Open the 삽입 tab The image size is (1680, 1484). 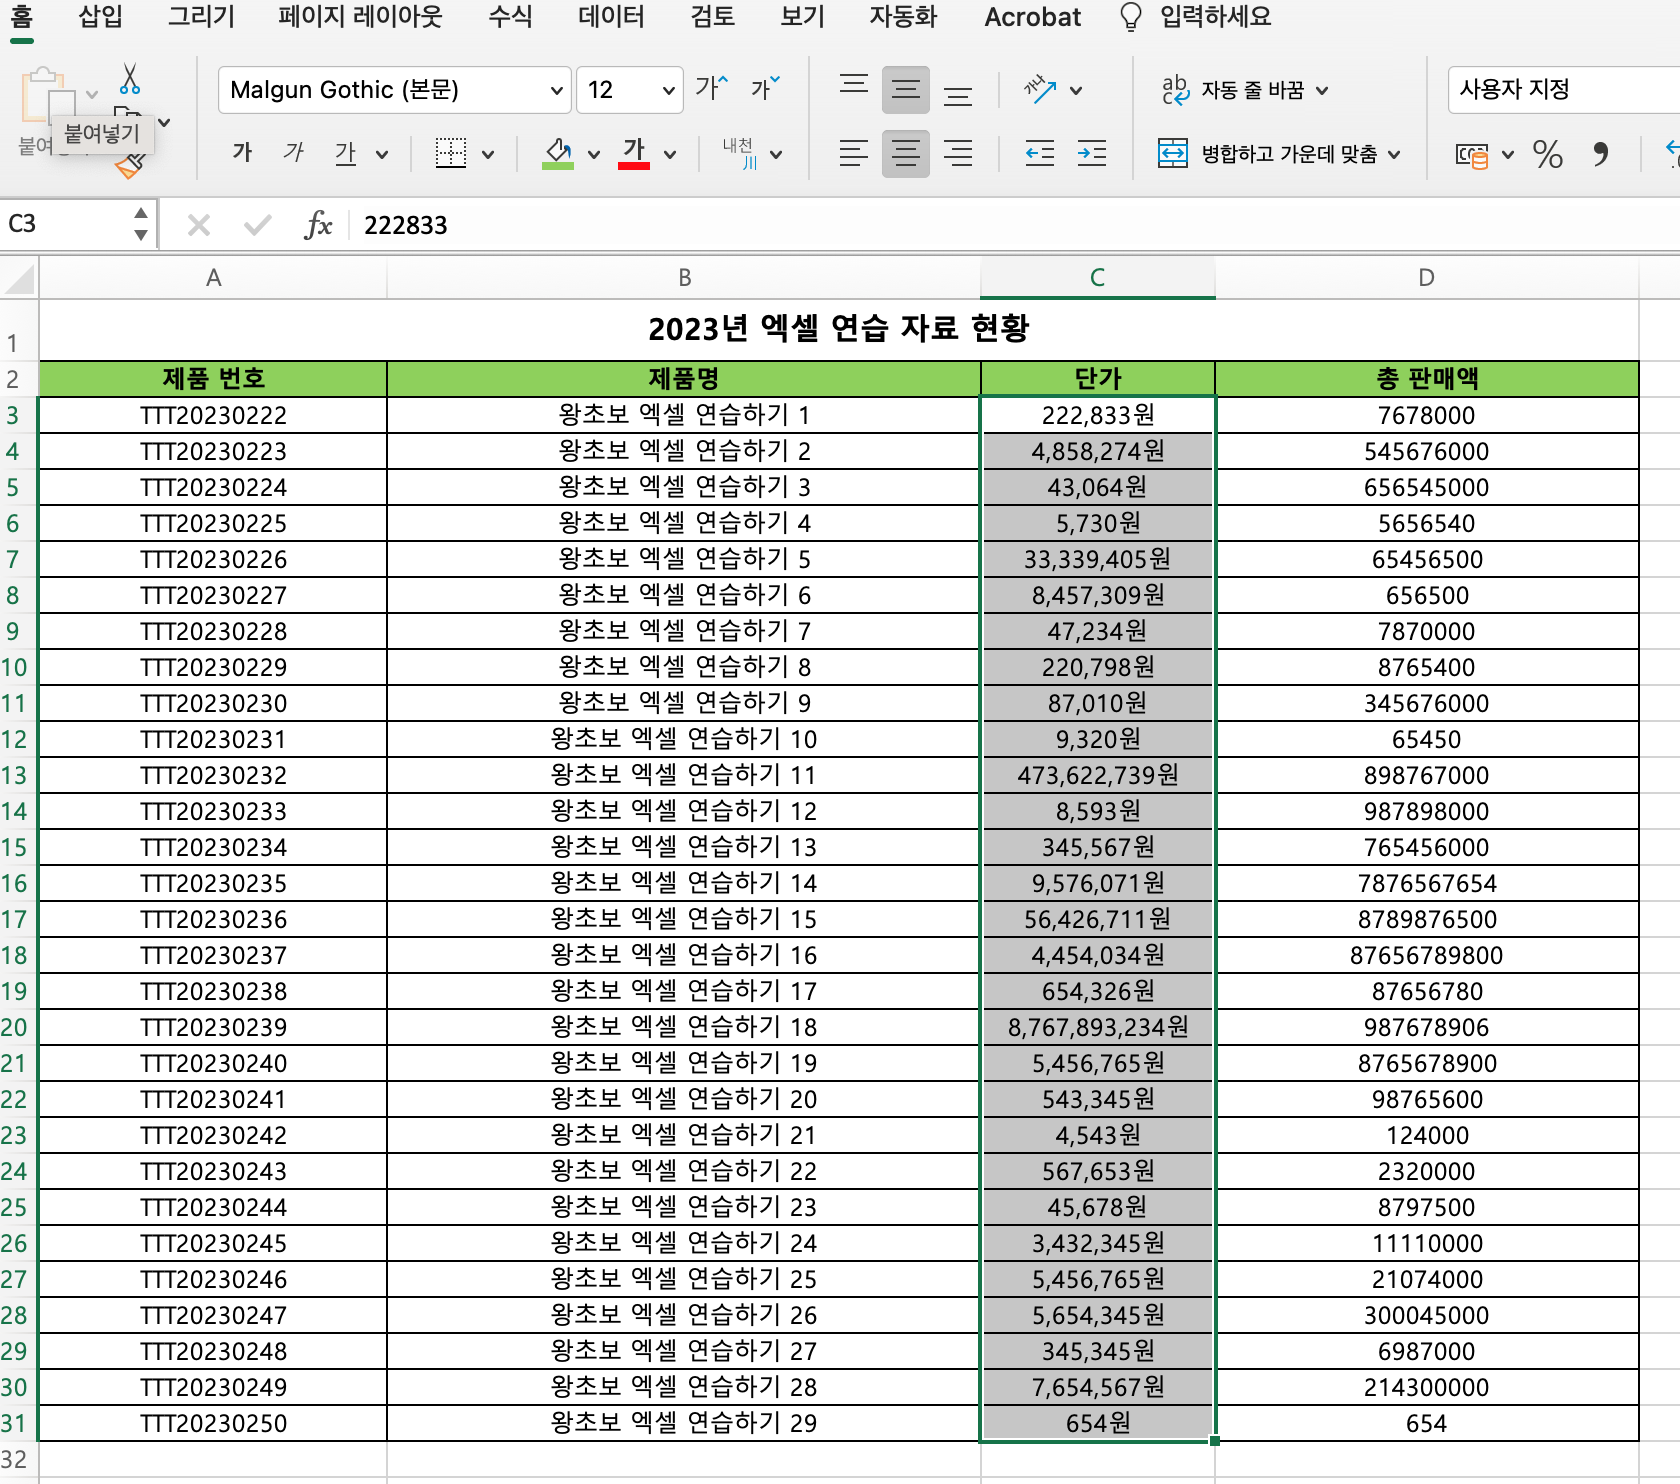[101, 17]
